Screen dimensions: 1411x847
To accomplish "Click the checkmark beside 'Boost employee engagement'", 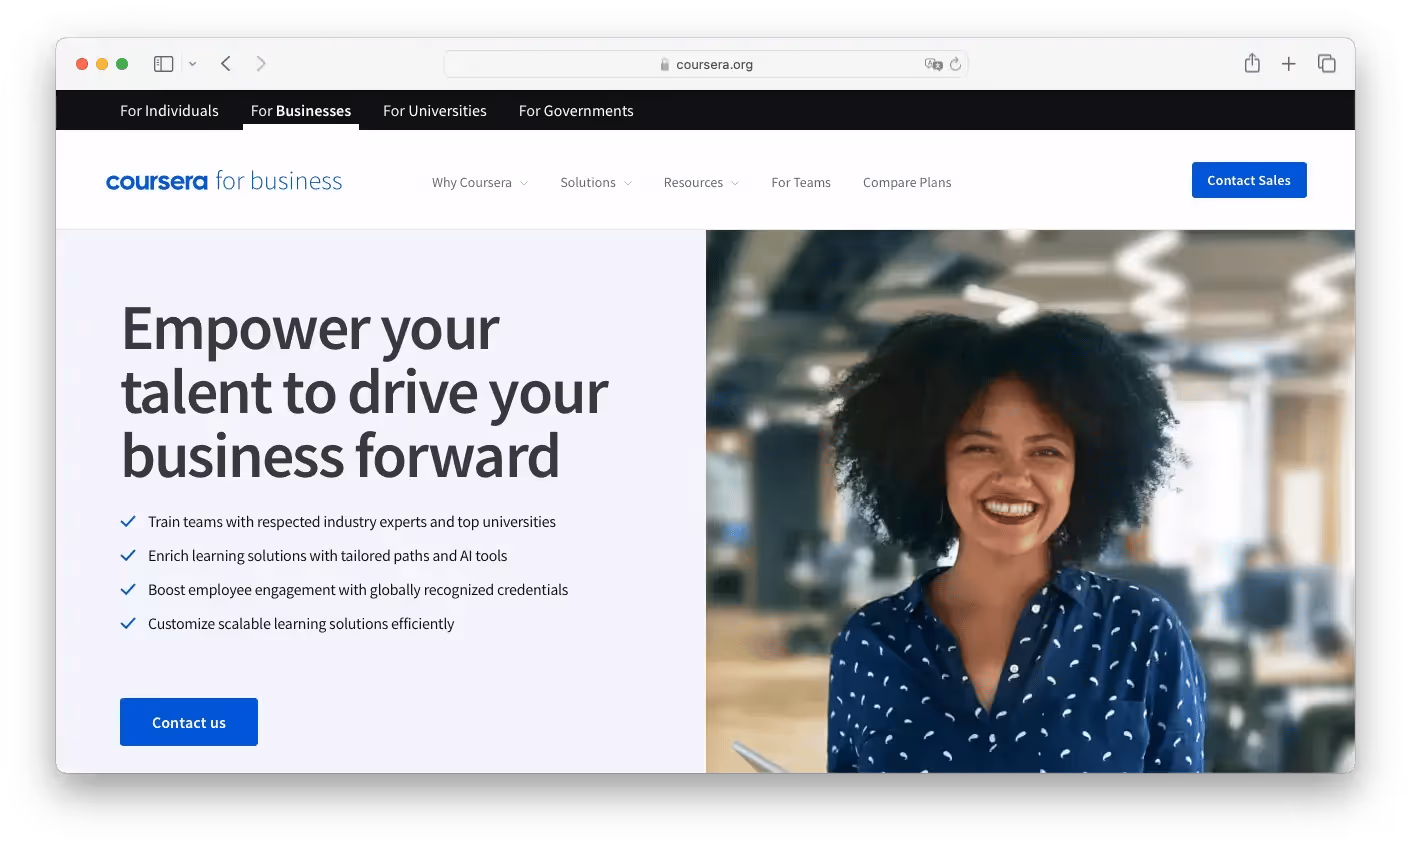I will coord(128,589).
